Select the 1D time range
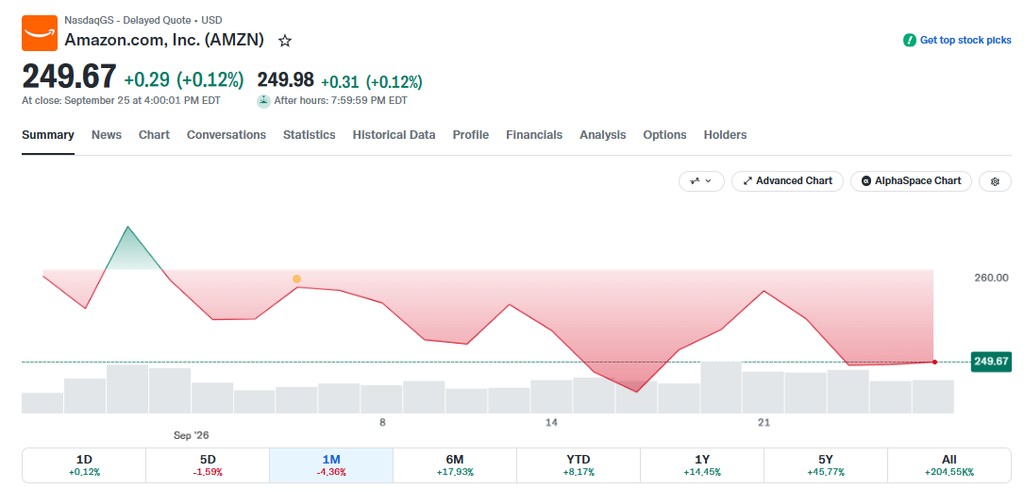This screenshot has width=1024, height=491. tap(84, 465)
